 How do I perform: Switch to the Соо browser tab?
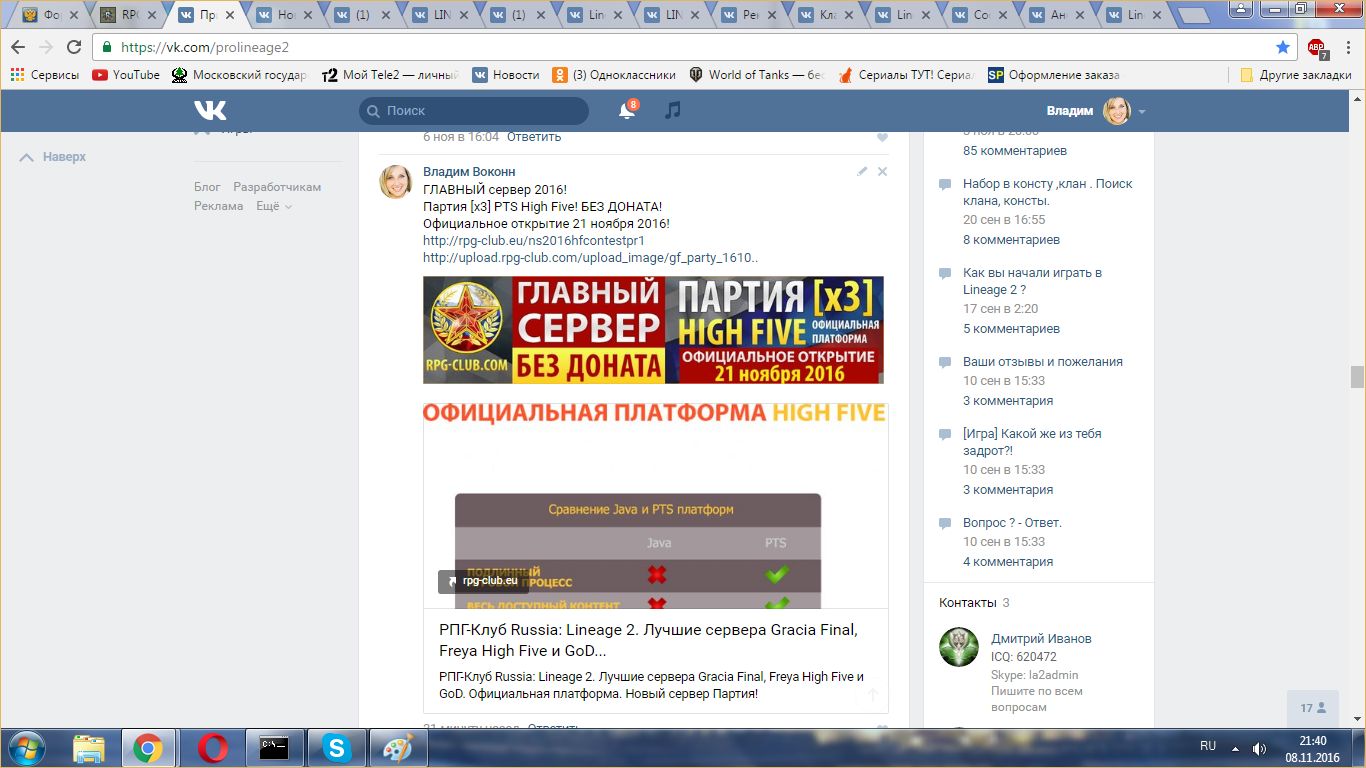(981, 15)
